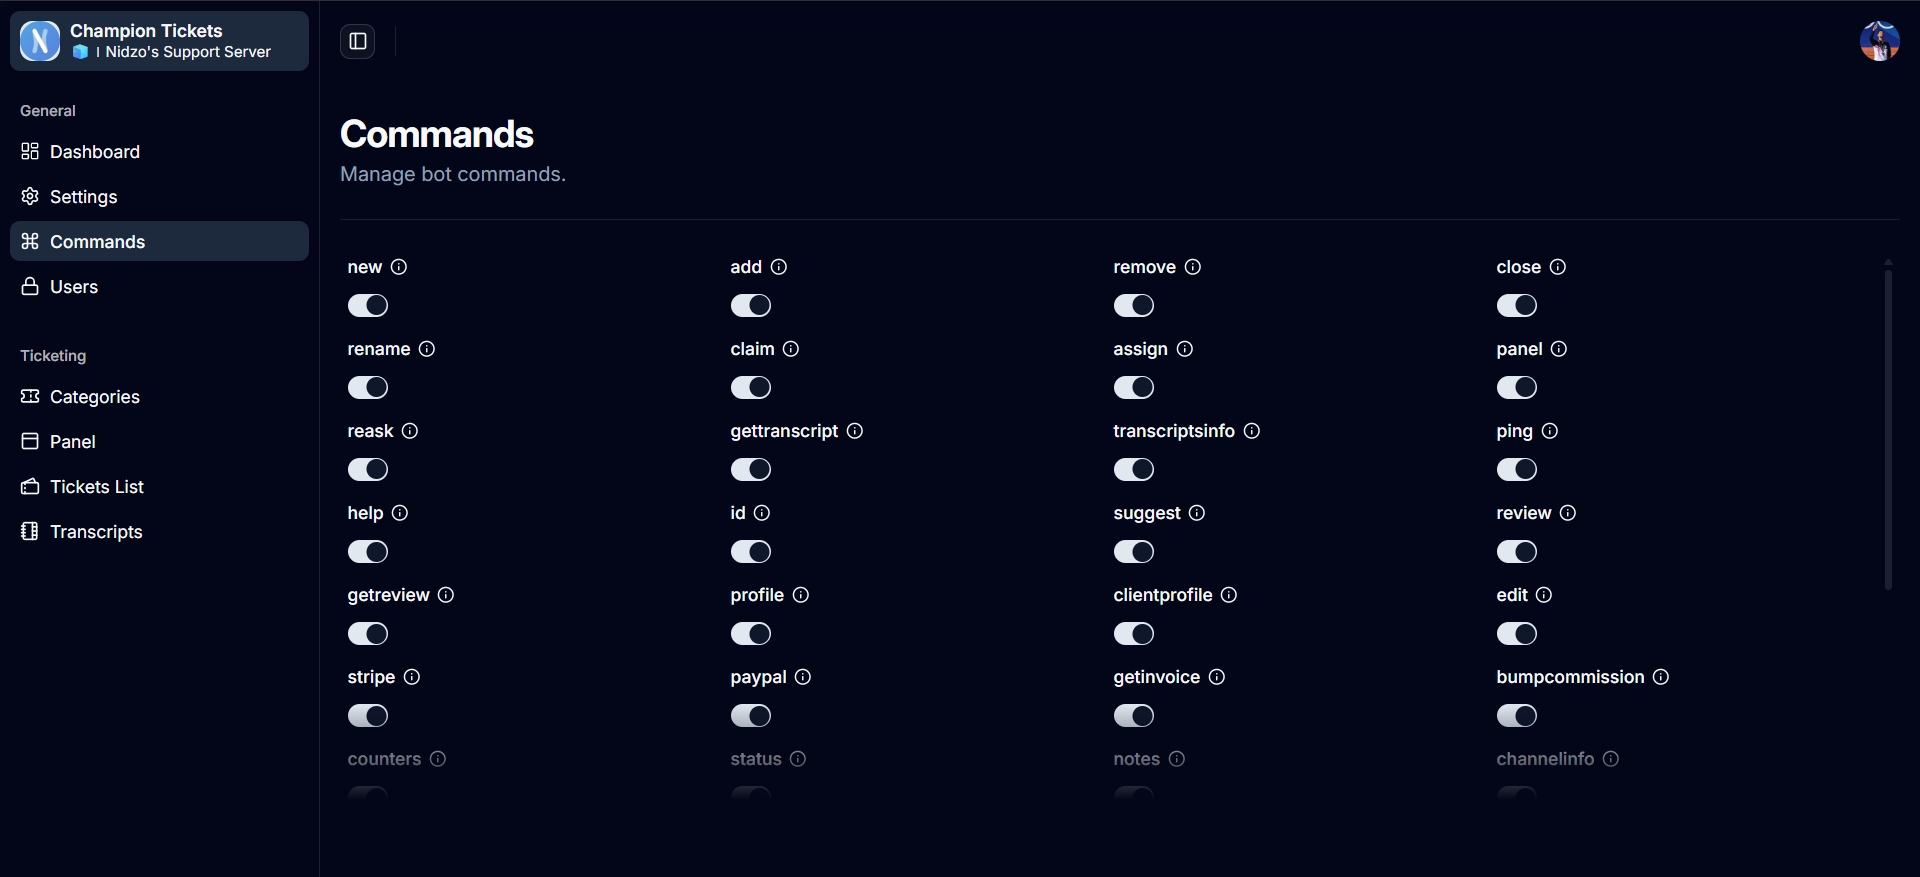Open the Champion Tickets server switcher
Screen dimensions: 1920x877
pos(159,41)
